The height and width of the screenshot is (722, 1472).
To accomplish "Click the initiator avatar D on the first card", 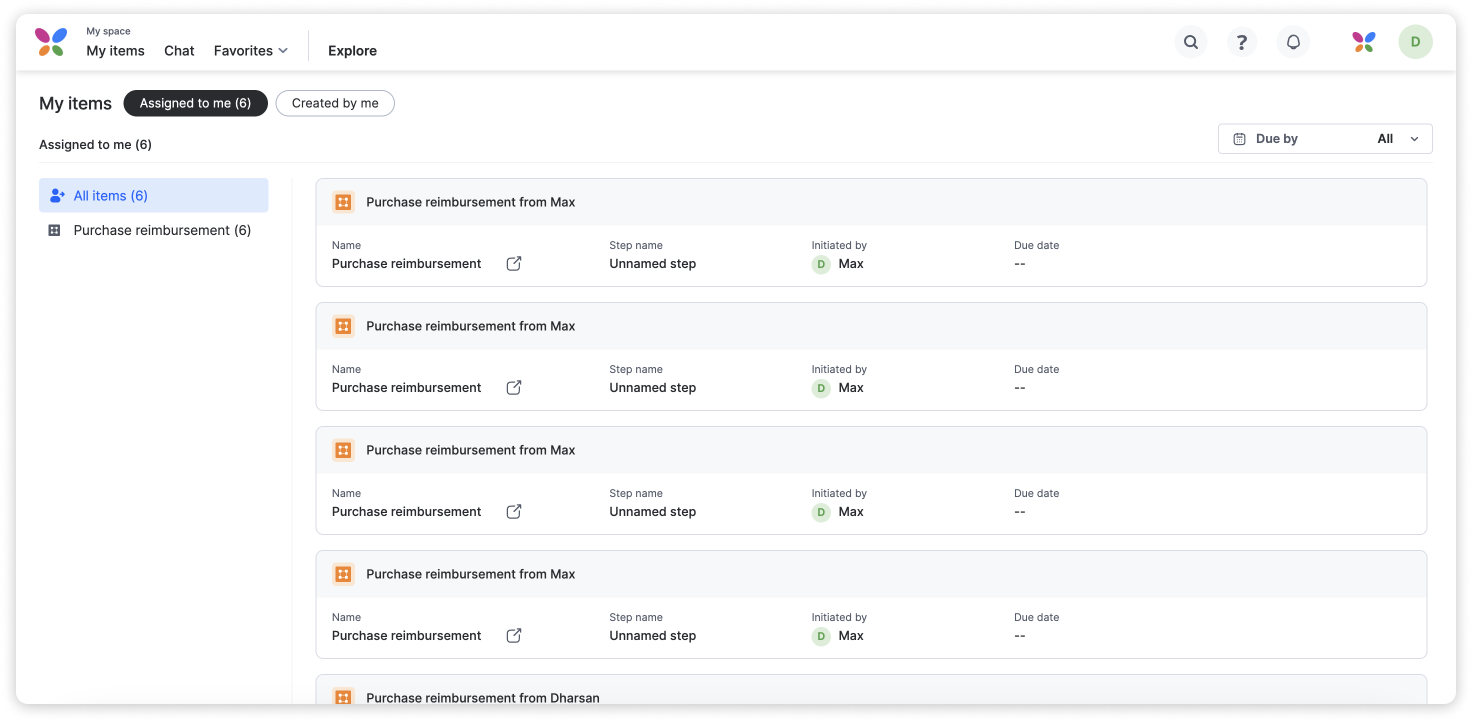I will click(821, 265).
